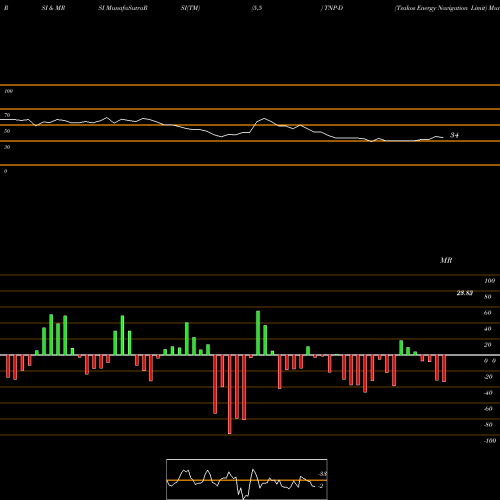Click the longest red bar in MR histogram
500x500 pixels.
point(230,394)
